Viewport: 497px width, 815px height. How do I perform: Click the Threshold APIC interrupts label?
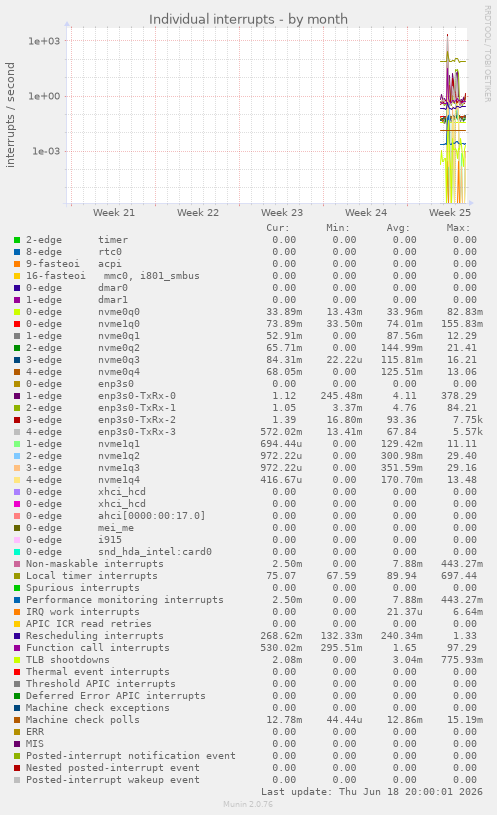click(x=101, y=683)
